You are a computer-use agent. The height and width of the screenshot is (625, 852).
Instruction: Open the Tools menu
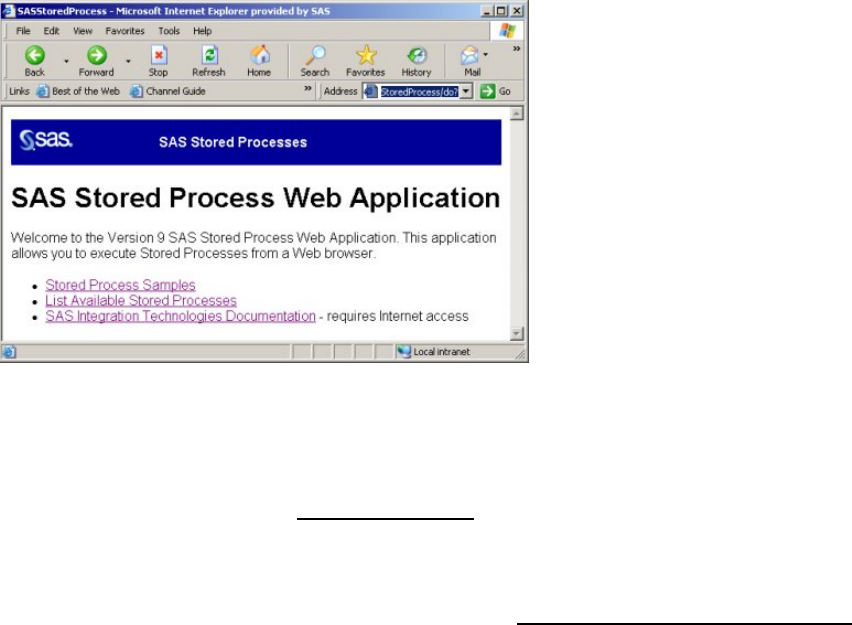click(x=169, y=31)
